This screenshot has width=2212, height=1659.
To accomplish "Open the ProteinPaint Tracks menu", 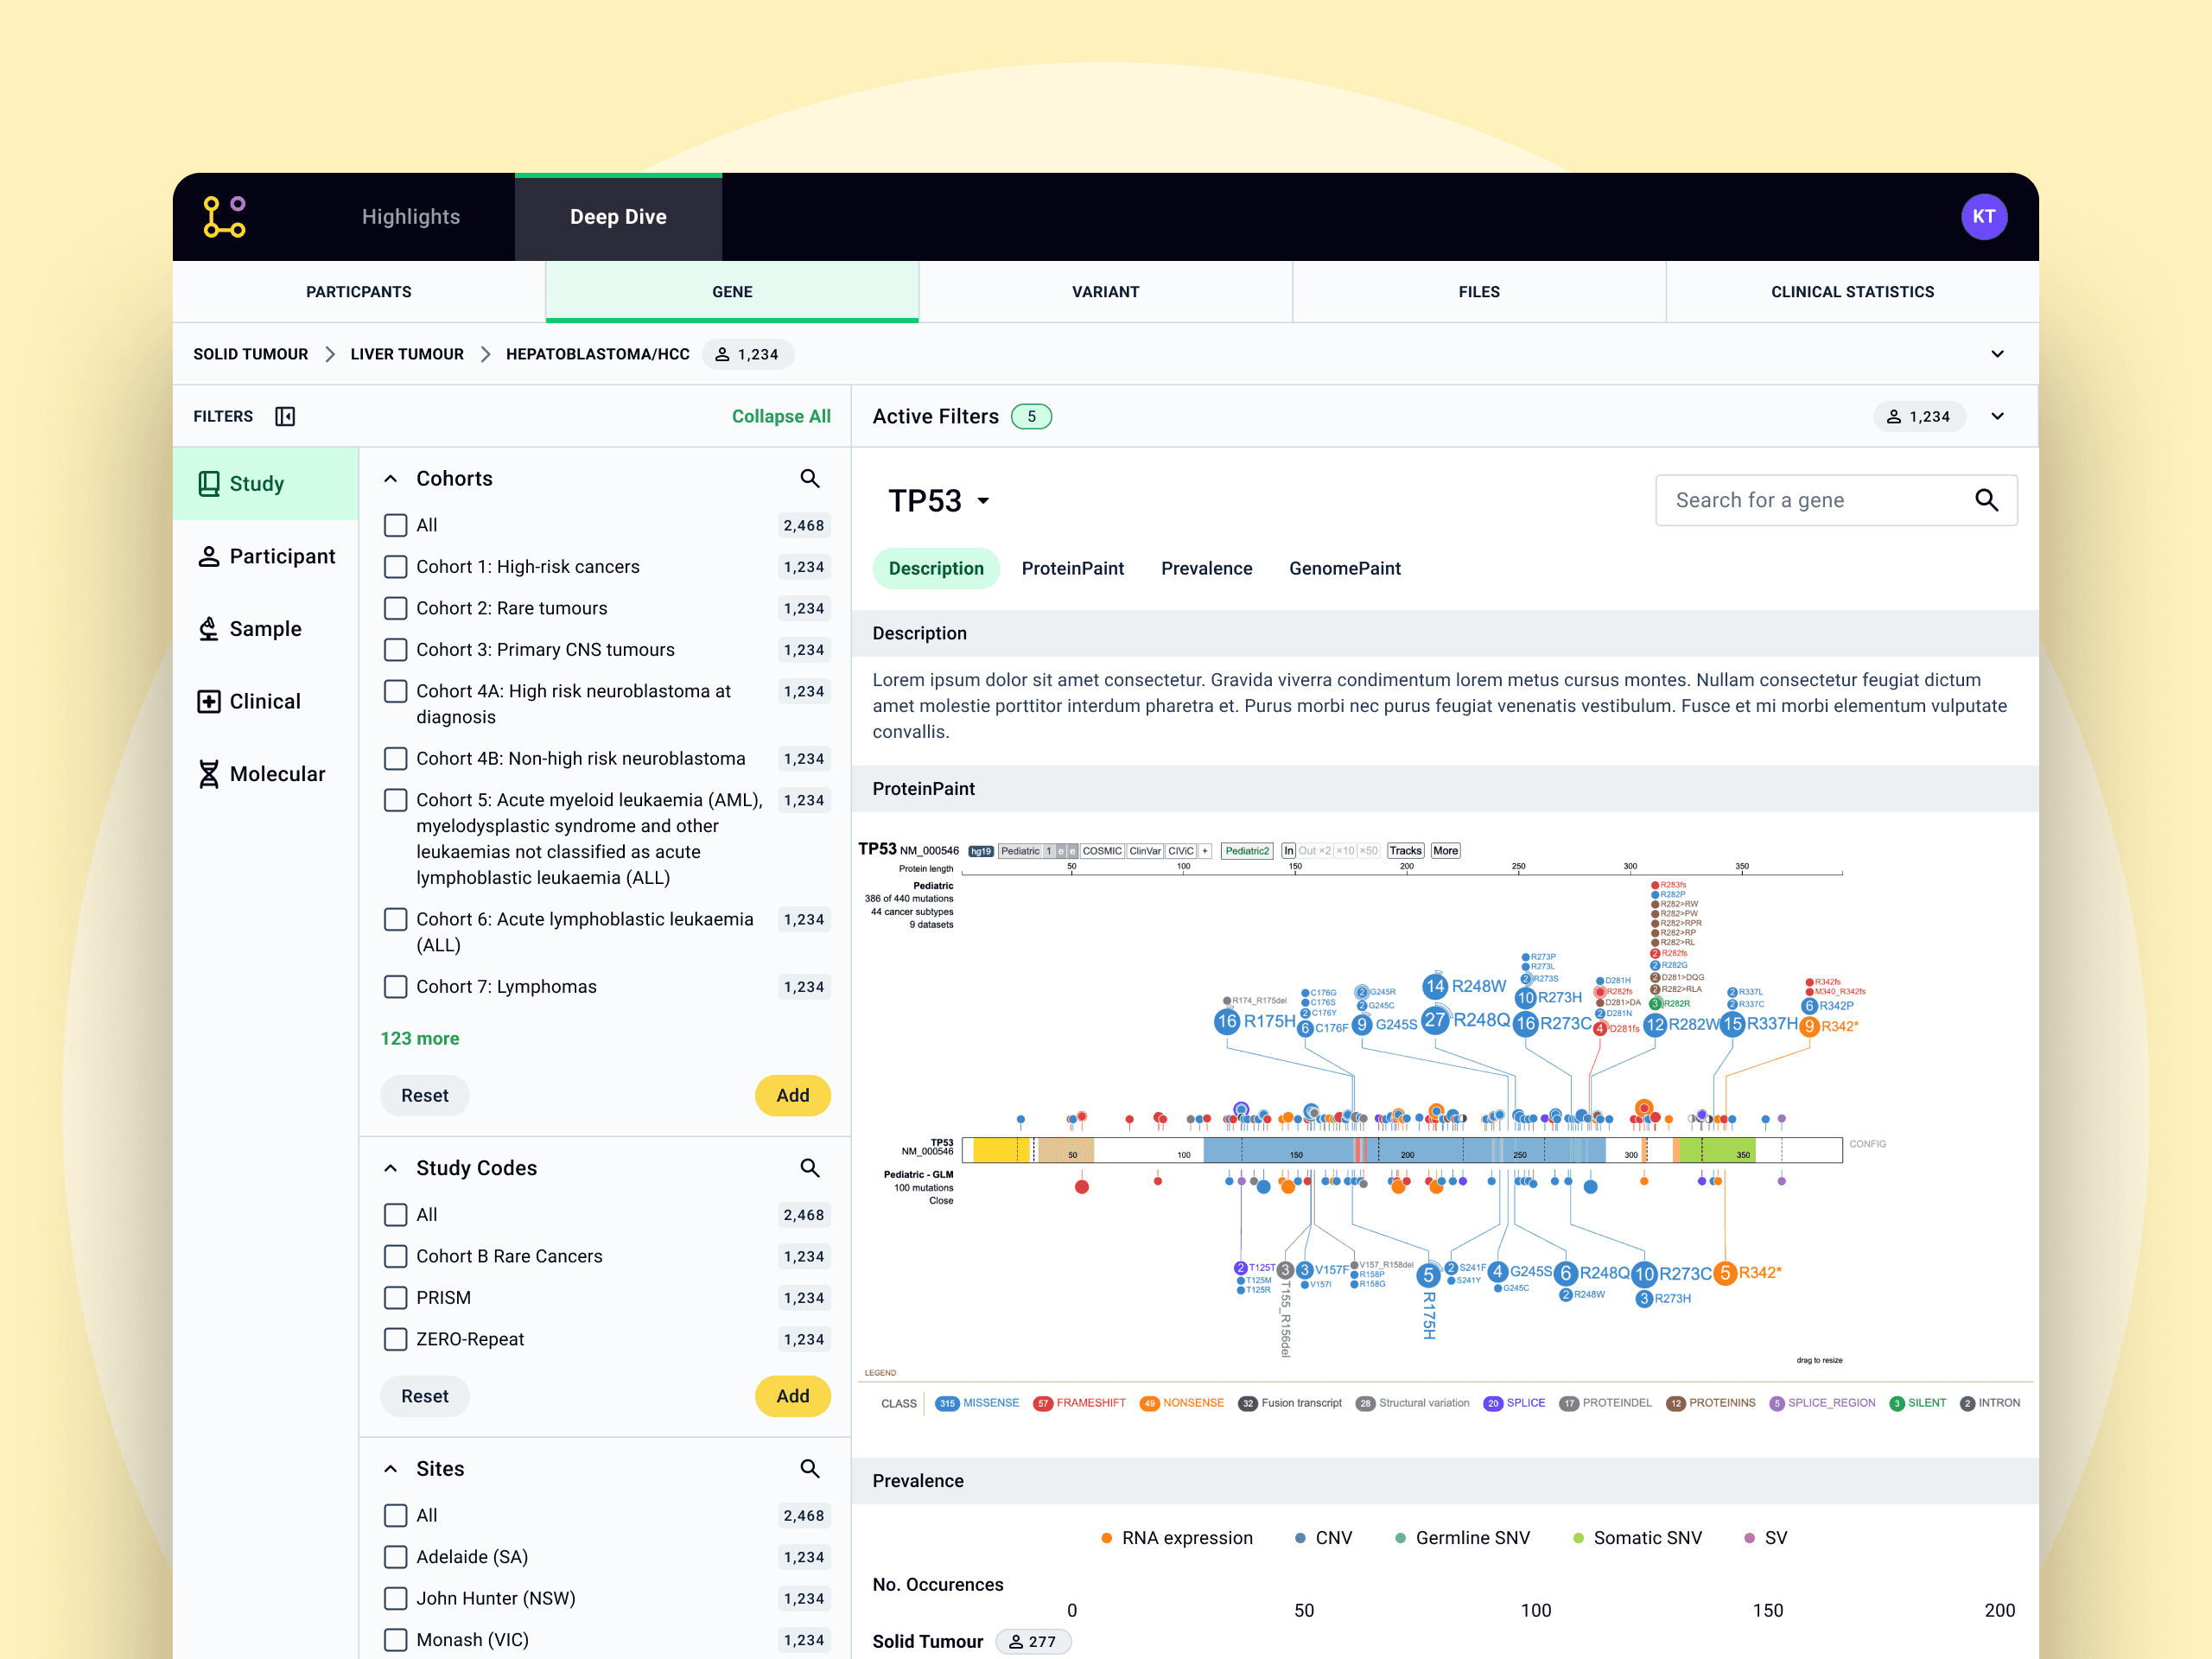I will click(x=1405, y=851).
